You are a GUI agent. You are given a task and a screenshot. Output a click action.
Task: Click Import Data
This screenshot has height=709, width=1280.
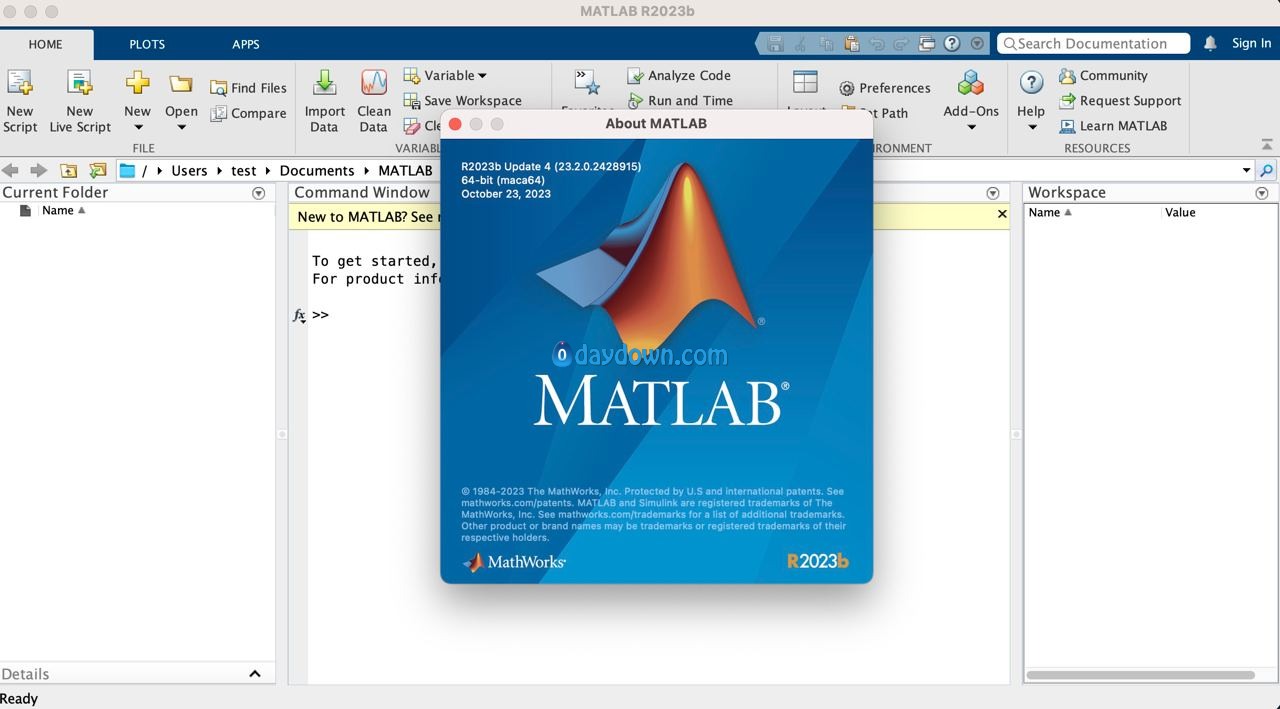coord(324,100)
